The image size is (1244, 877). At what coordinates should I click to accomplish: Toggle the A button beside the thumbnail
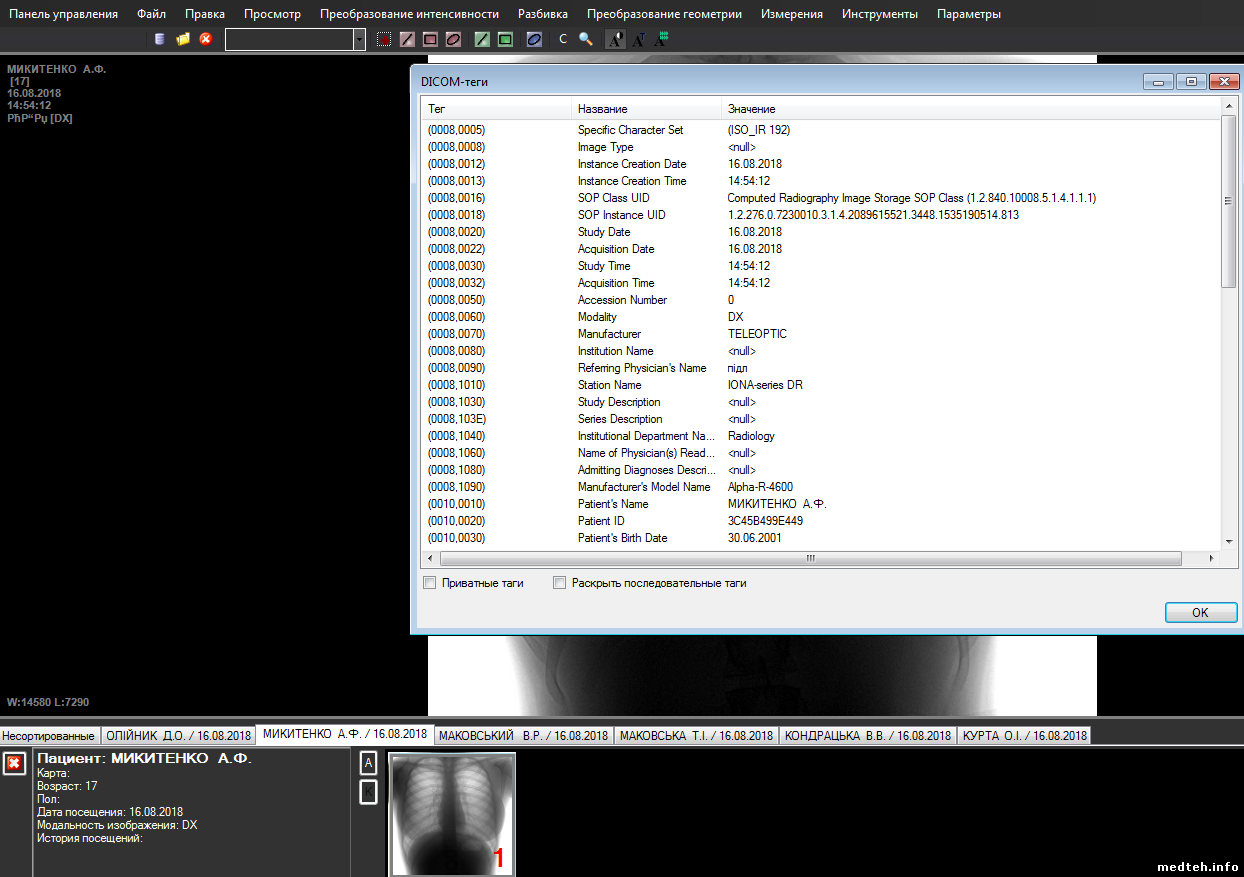[x=368, y=764]
